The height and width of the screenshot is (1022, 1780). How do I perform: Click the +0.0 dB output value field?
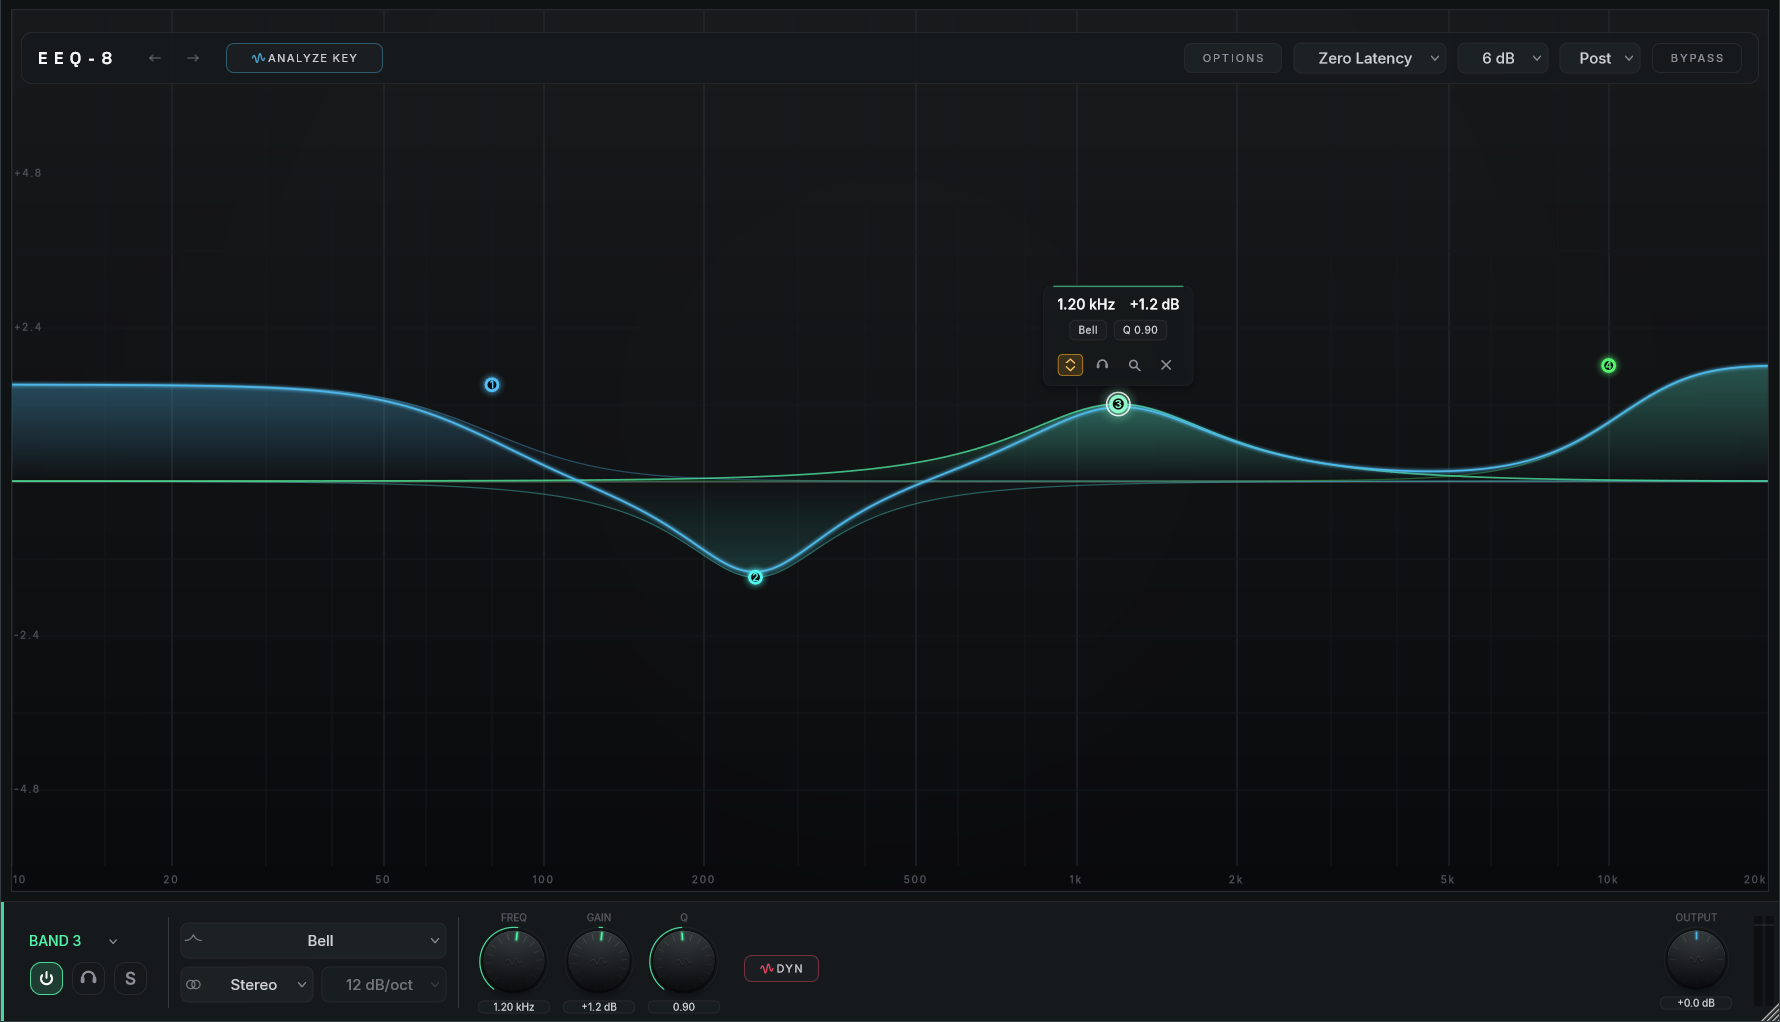tap(1696, 1003)
